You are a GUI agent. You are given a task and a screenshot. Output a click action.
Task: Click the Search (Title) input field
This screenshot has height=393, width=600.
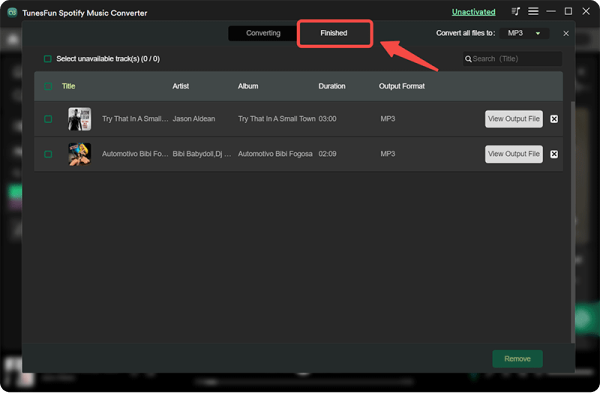[512, 59]
